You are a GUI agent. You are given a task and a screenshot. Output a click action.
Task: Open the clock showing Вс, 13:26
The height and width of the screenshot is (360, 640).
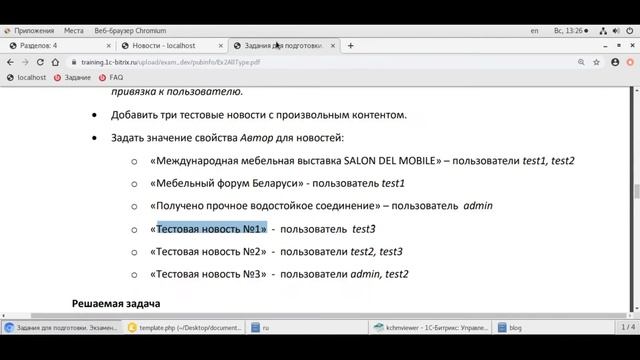(x=571, y=31)
